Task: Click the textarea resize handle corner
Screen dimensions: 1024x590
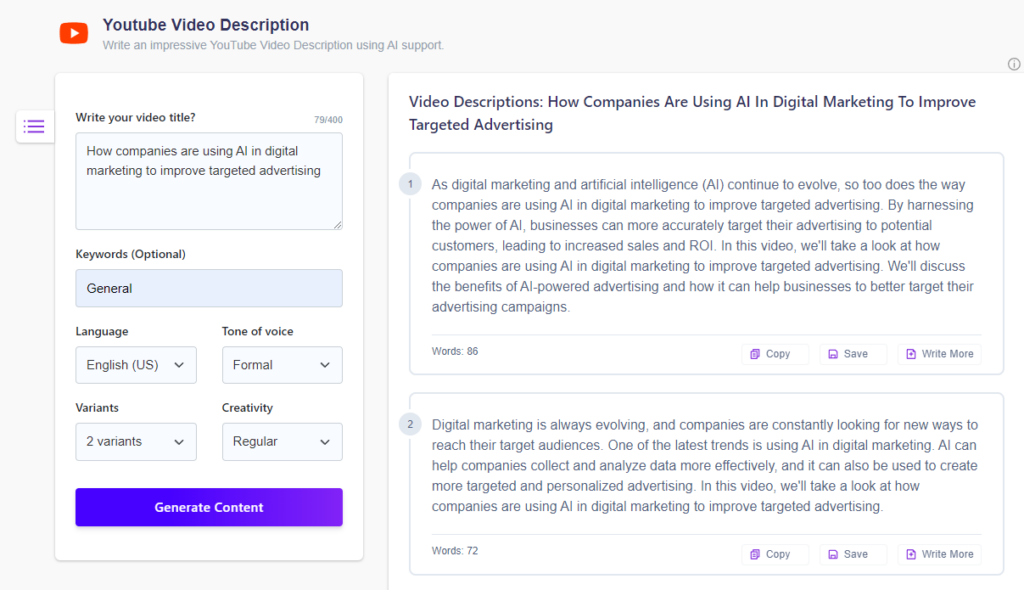Action: pos(337,224)
